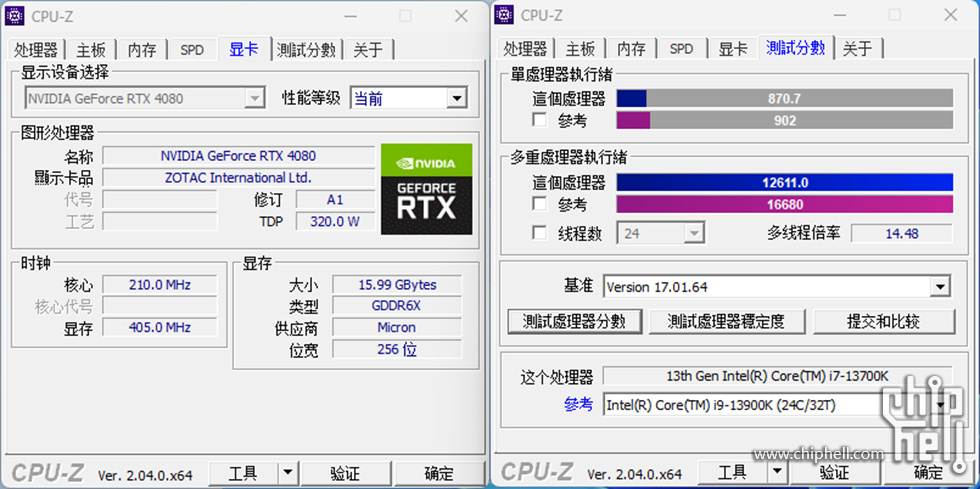The height and width of the screenshot is (489, 980).
Task: Select SPD tab in left window
Action: [192, 50]
